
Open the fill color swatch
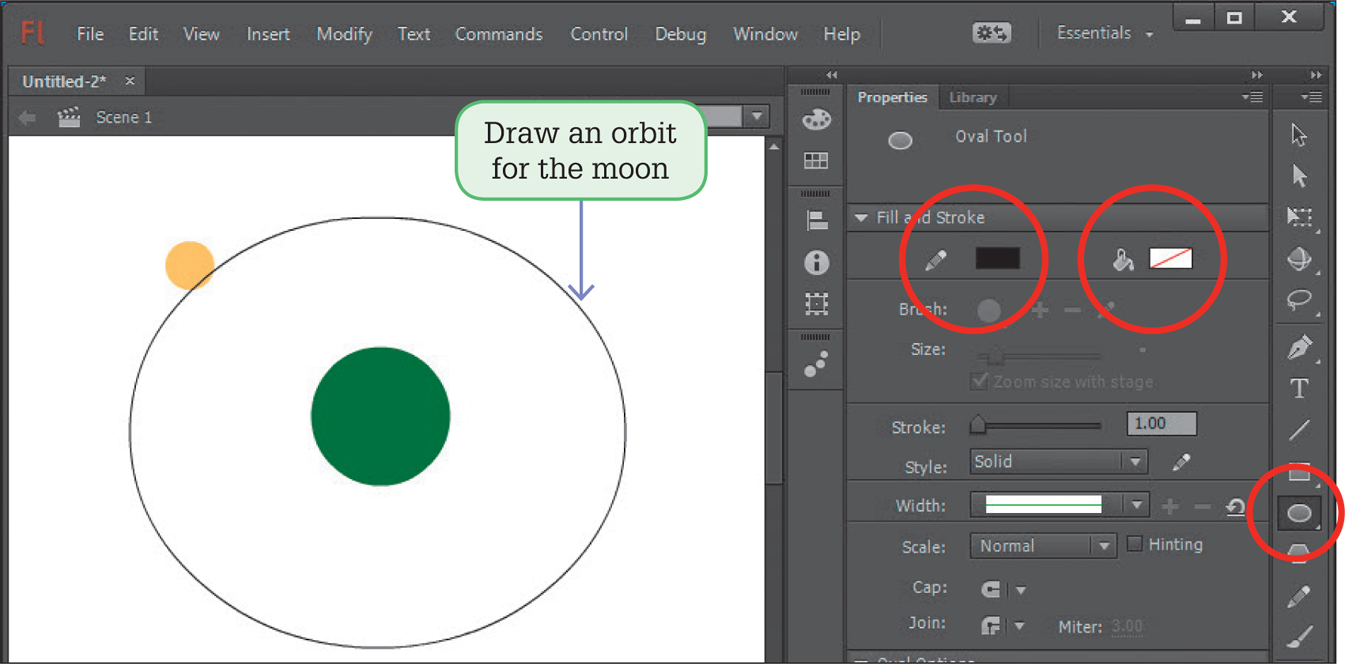coord(1171,259)
